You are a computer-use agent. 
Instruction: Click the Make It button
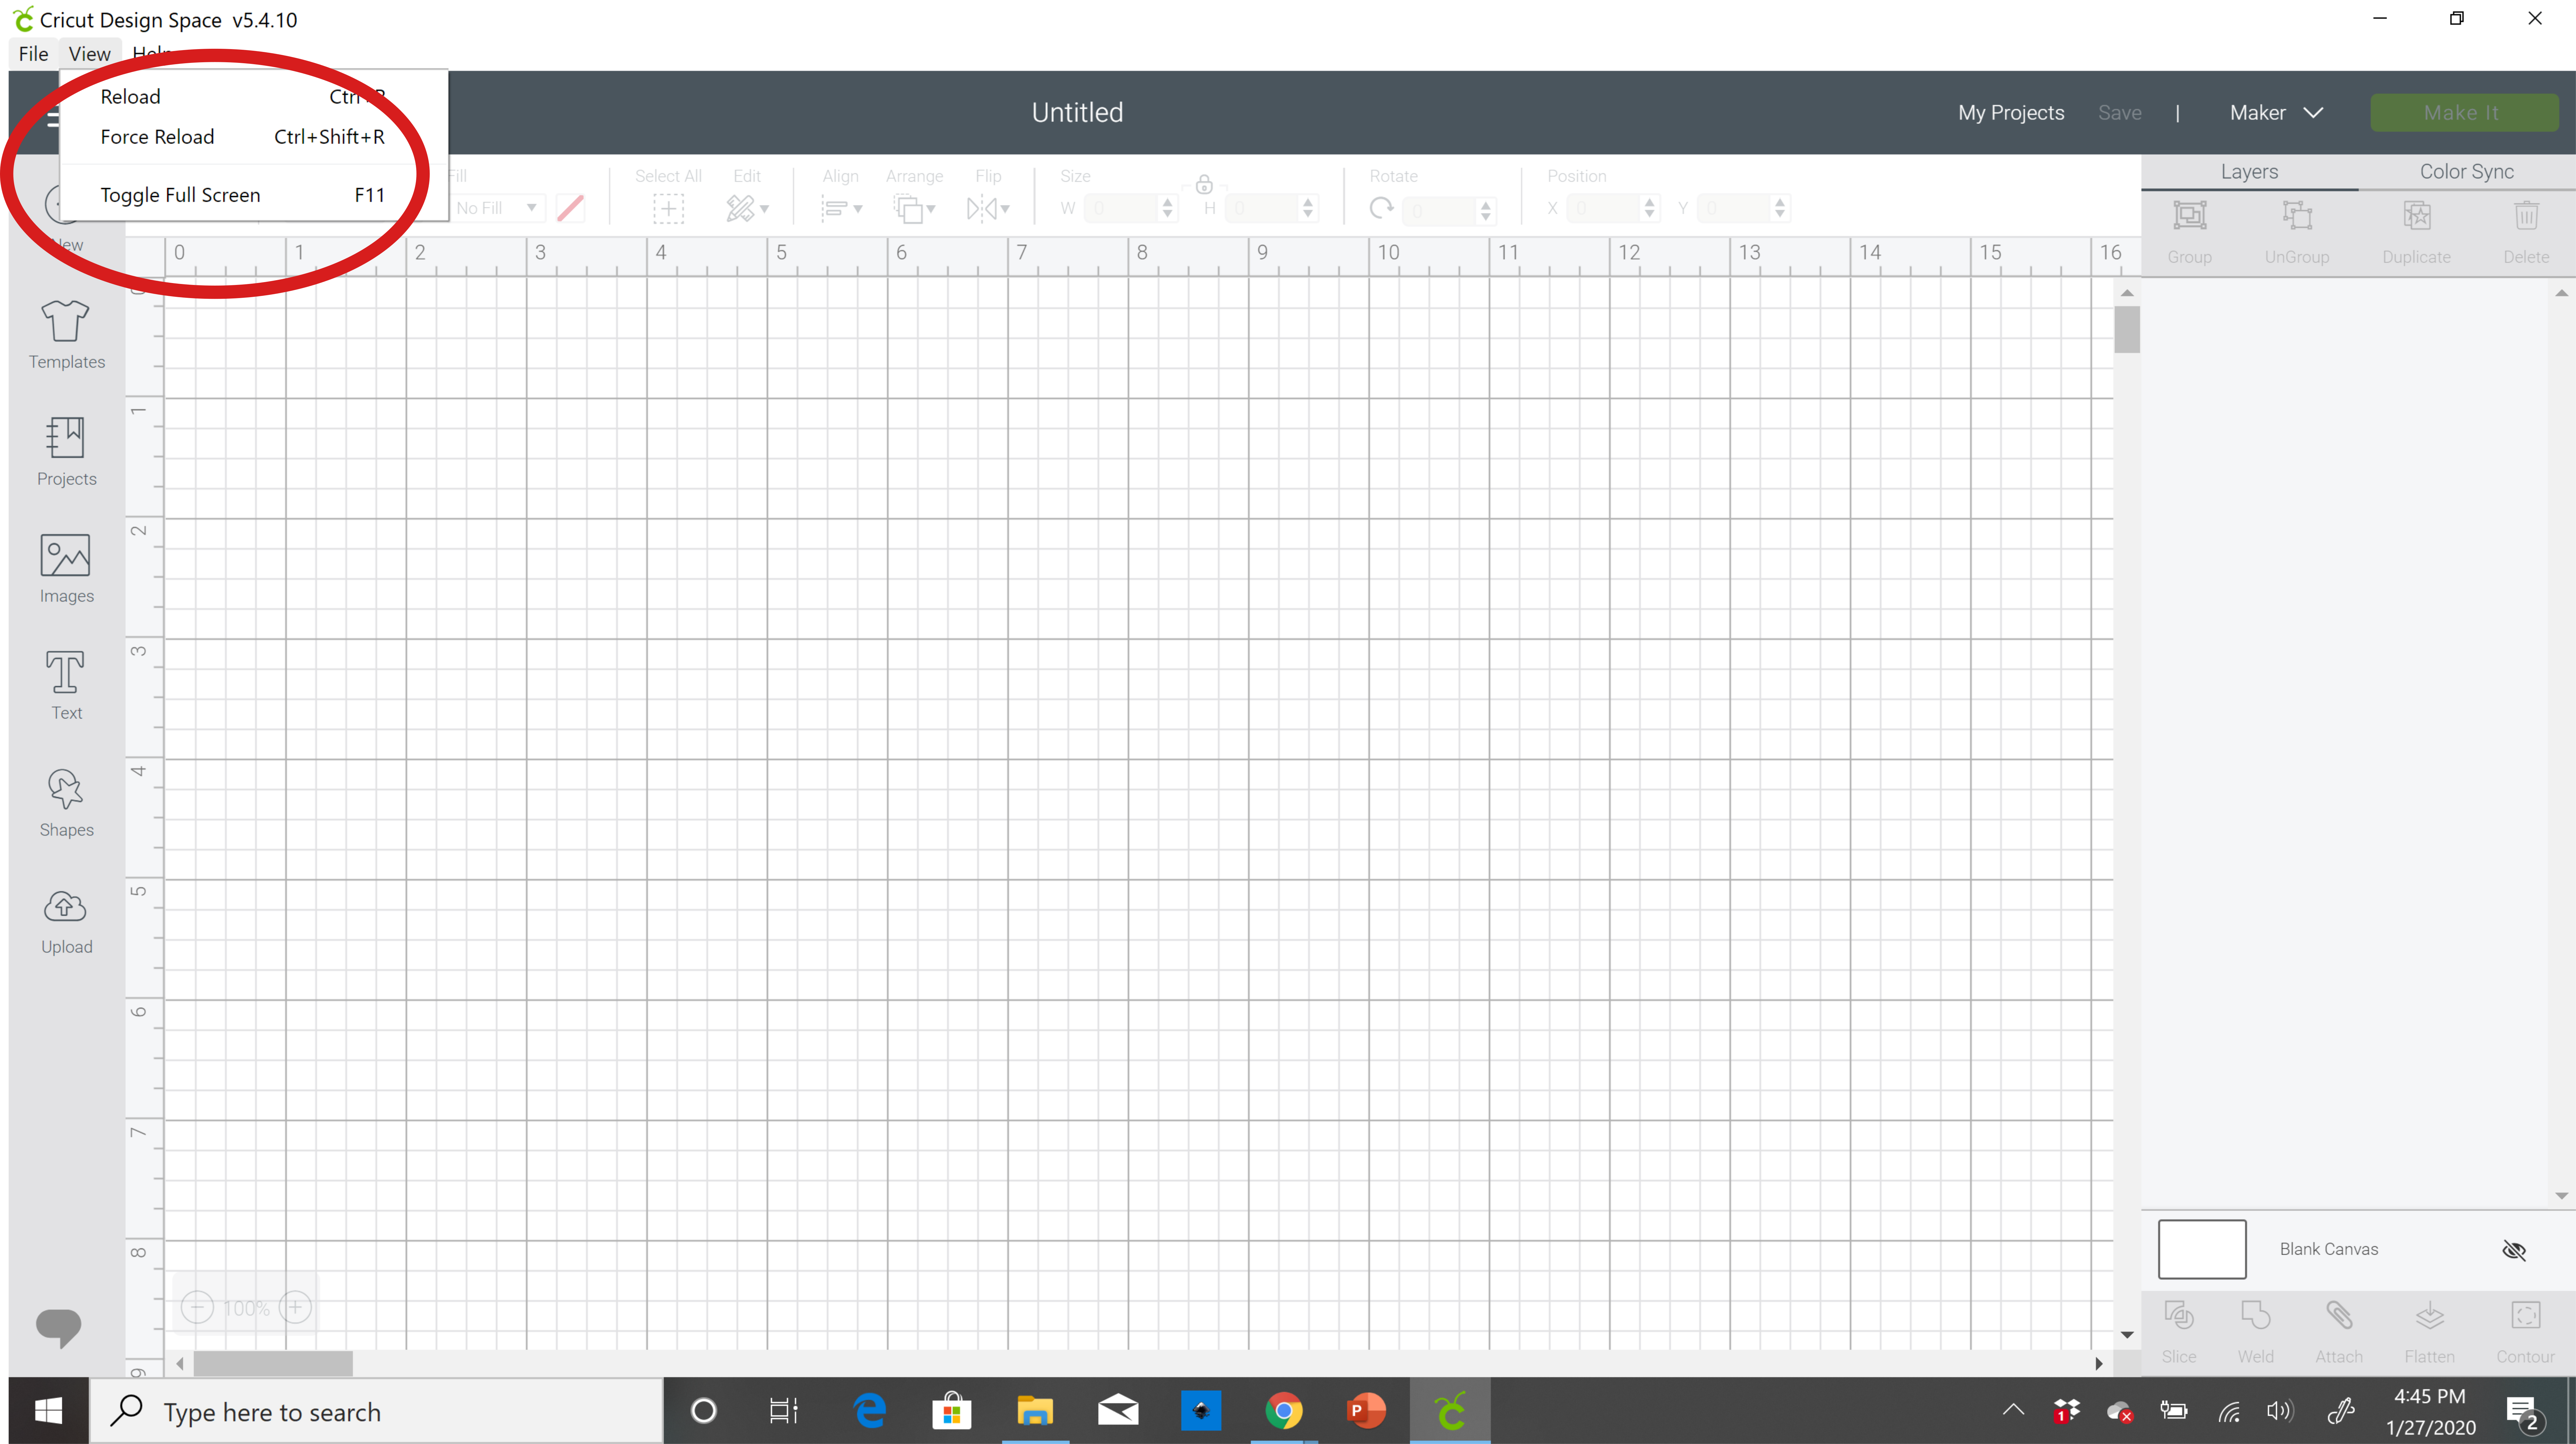coord(2461,111)
